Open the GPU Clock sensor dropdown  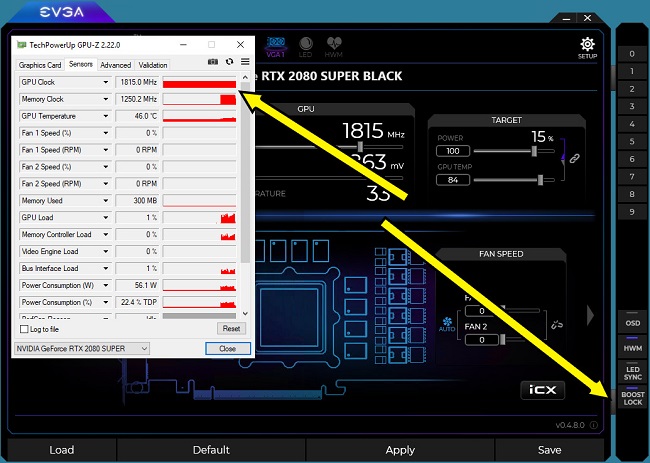point(106,82)
